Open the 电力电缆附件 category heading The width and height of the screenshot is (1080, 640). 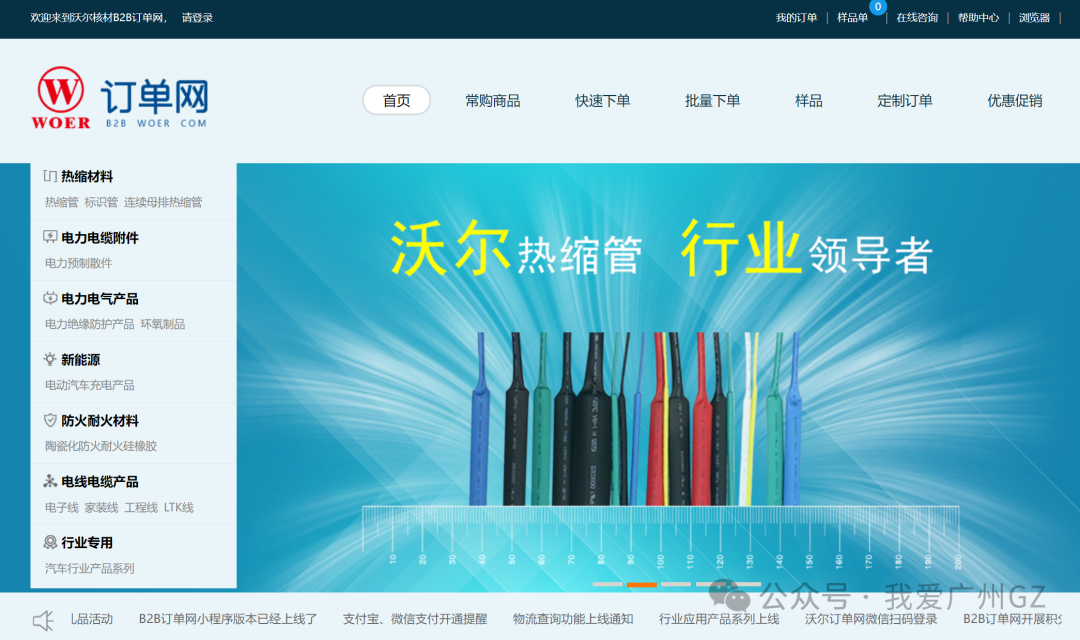click(x=100, y=238)
